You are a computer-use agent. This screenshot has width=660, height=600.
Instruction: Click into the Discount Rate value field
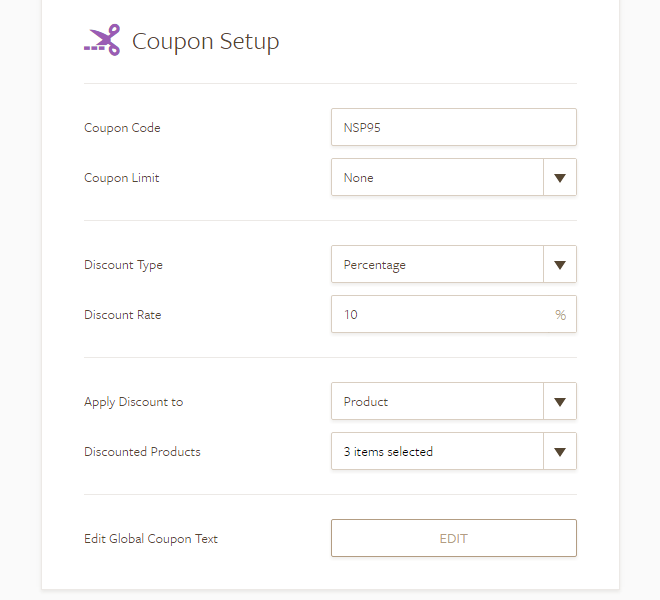440,315
